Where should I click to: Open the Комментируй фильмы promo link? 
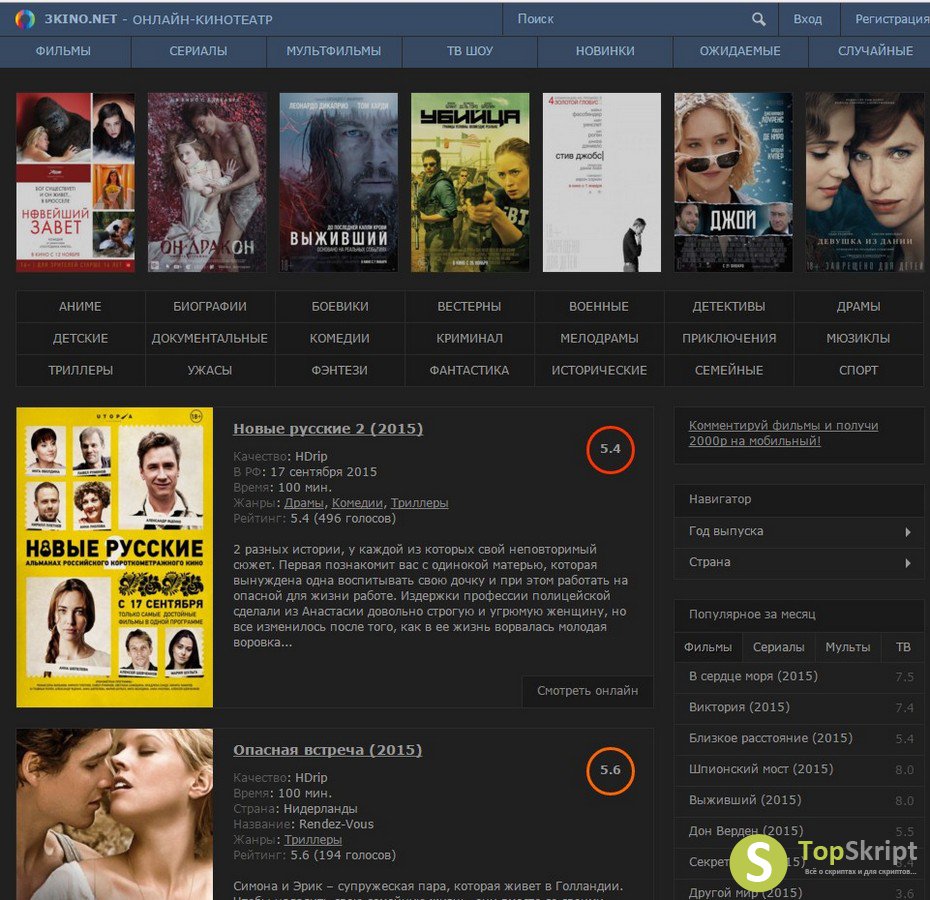(784, 433)
